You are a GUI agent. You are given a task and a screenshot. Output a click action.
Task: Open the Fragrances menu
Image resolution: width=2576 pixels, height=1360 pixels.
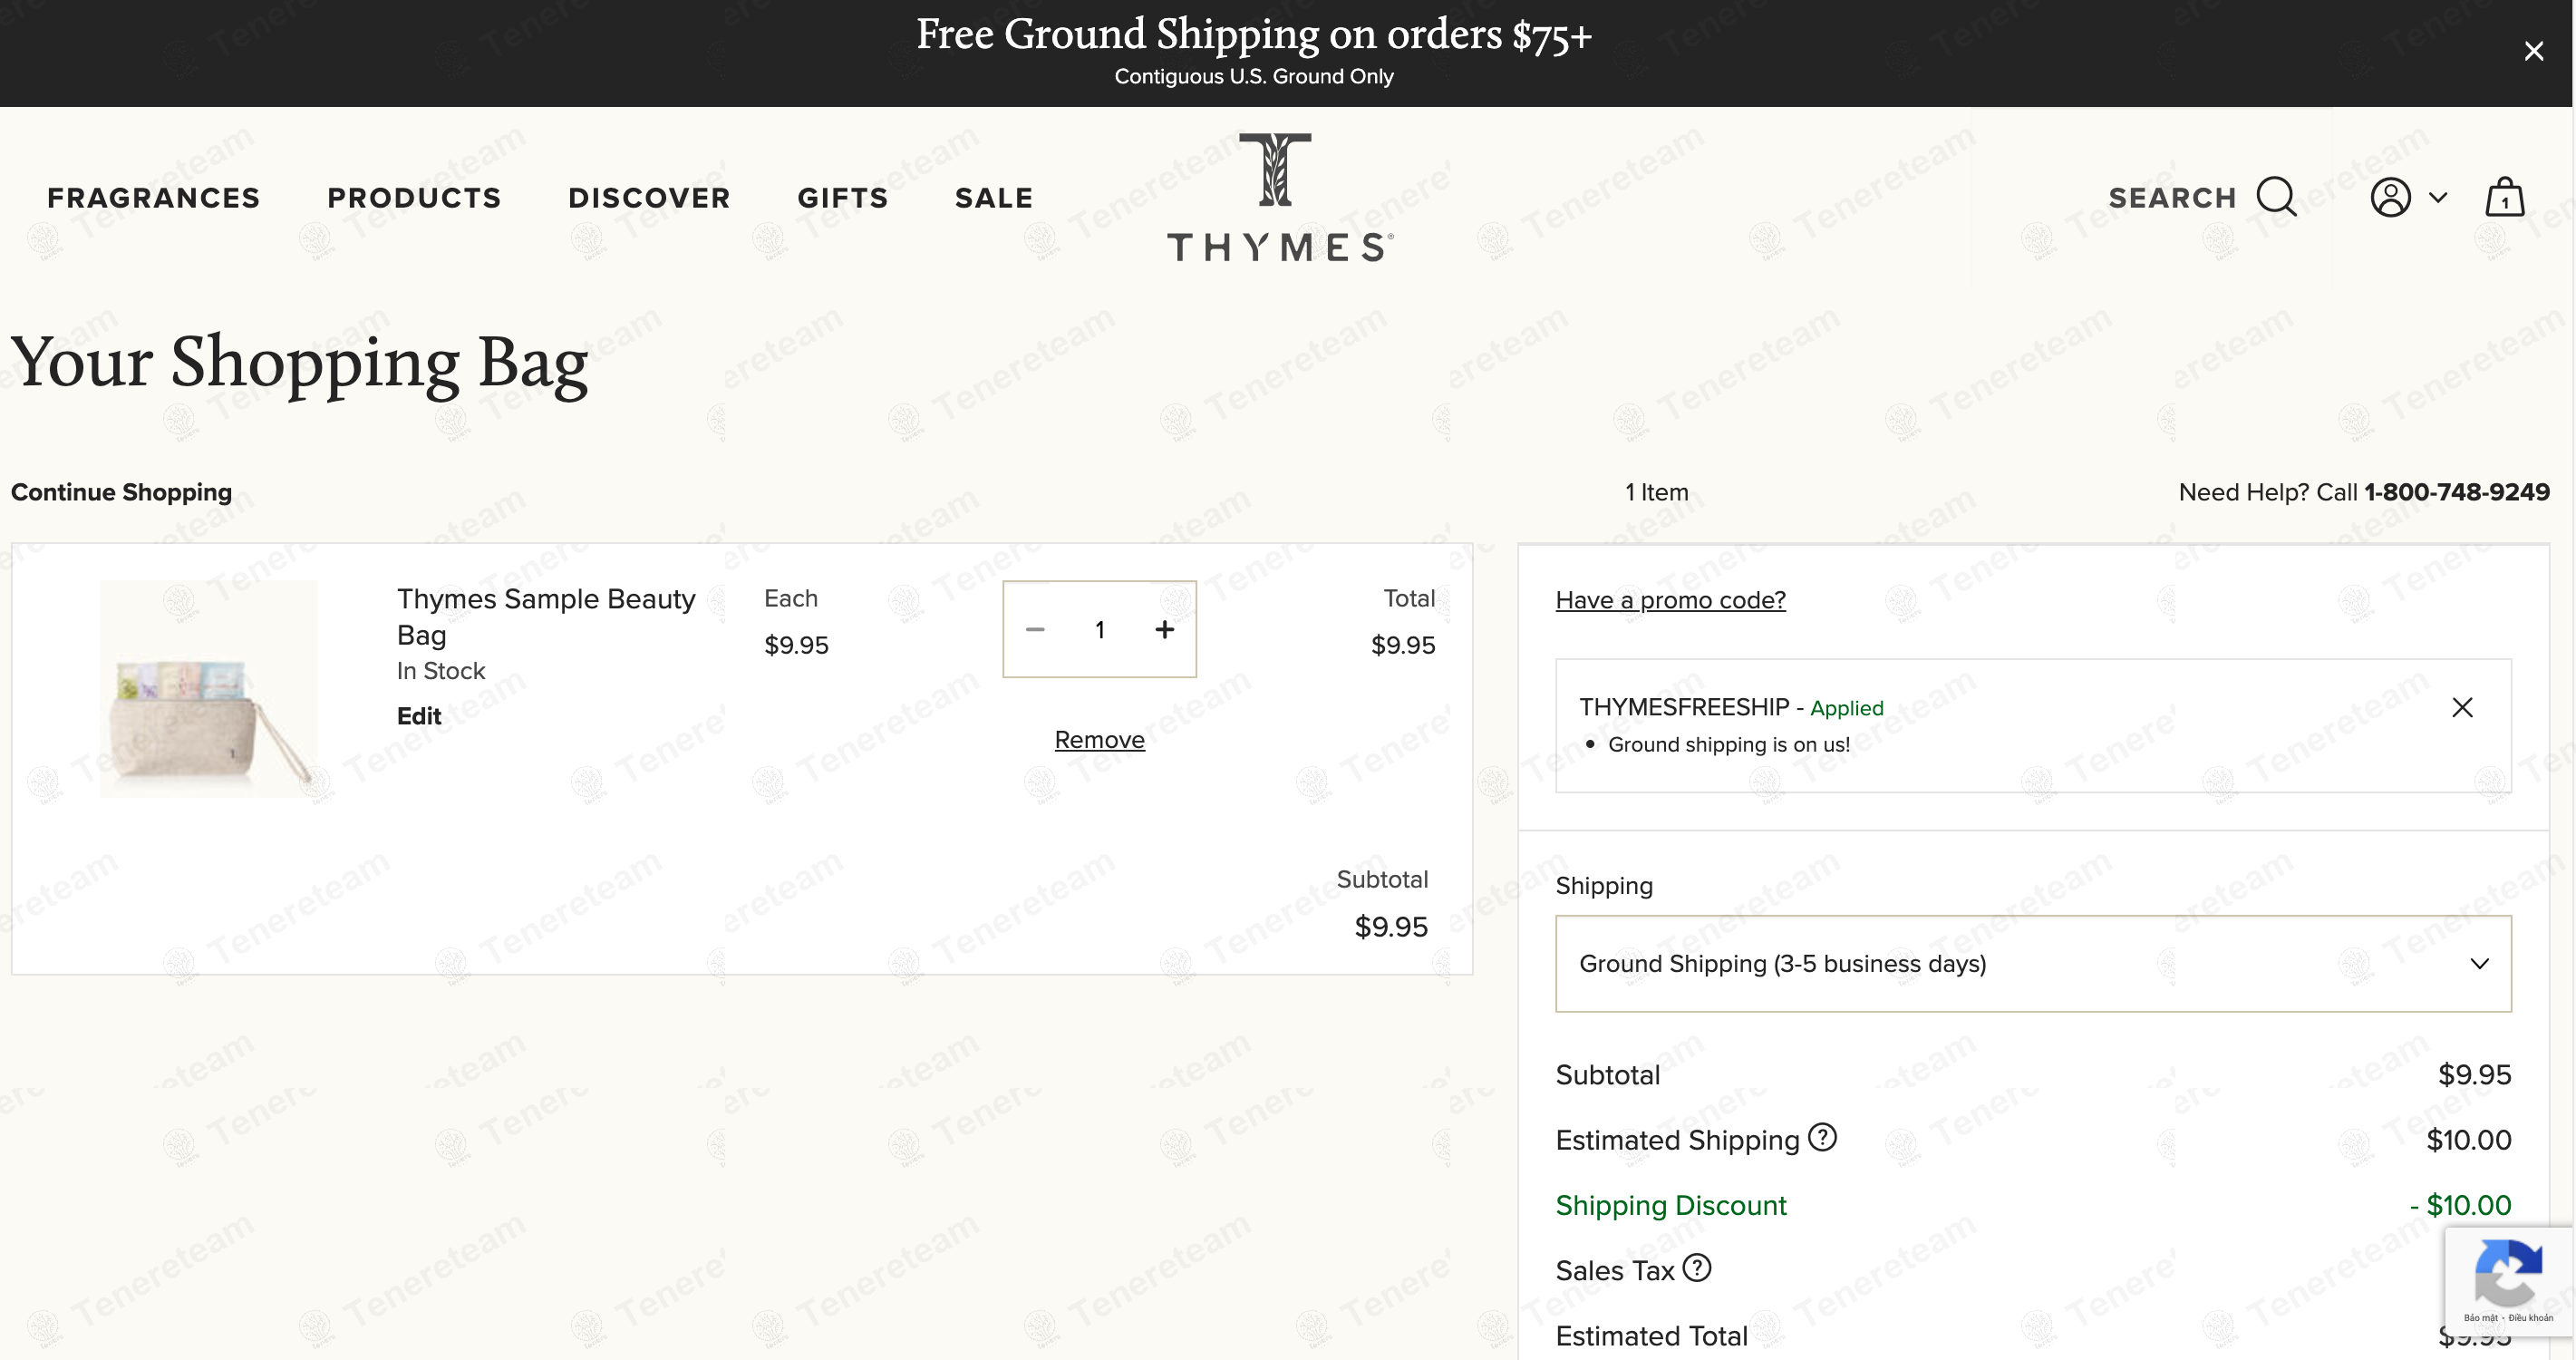coord(154,198)
